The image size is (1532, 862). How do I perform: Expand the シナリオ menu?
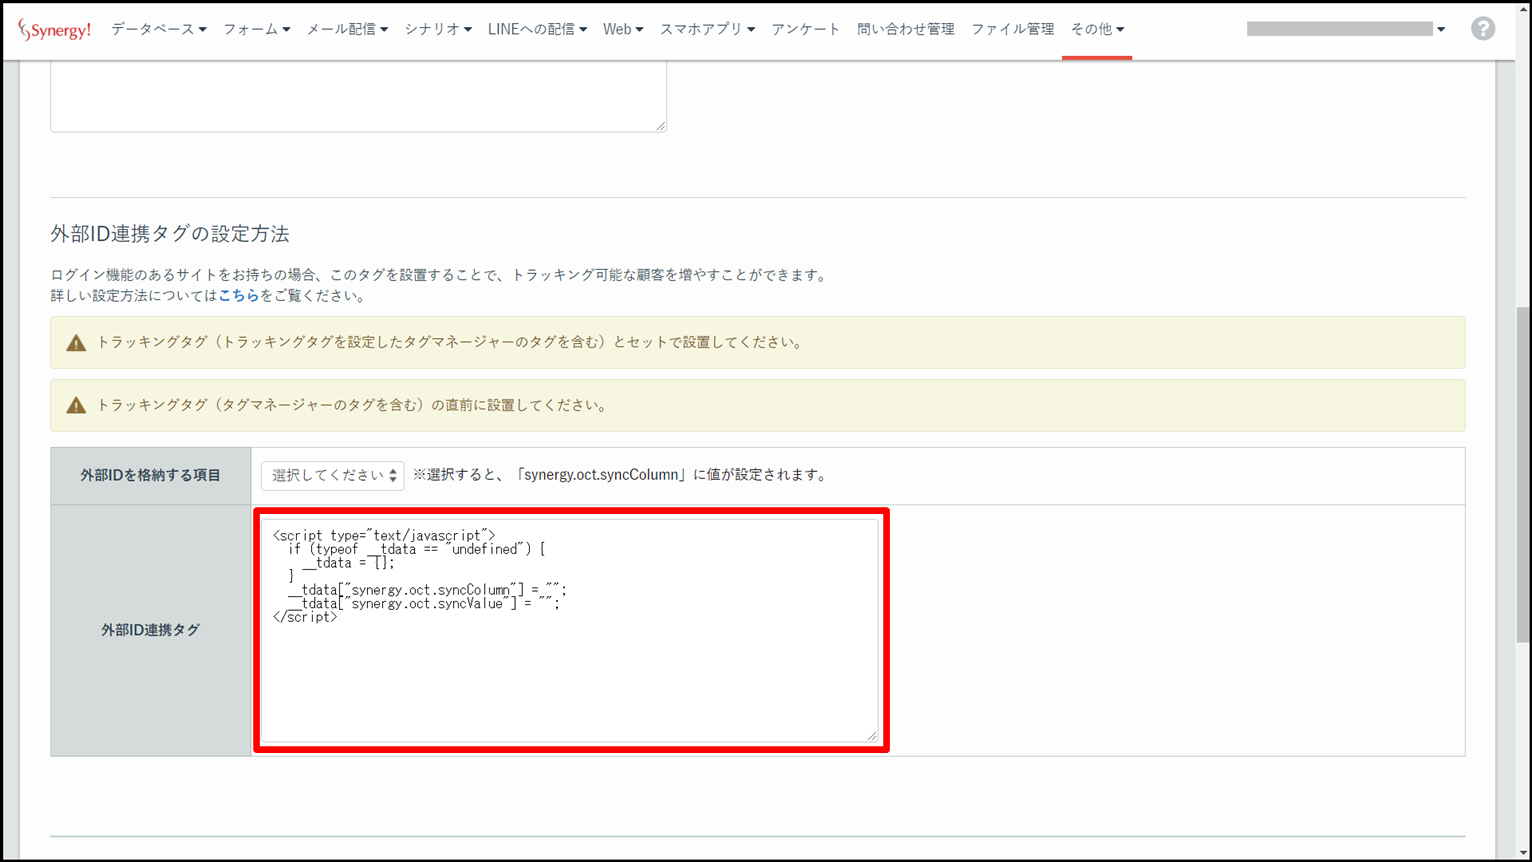437,30
